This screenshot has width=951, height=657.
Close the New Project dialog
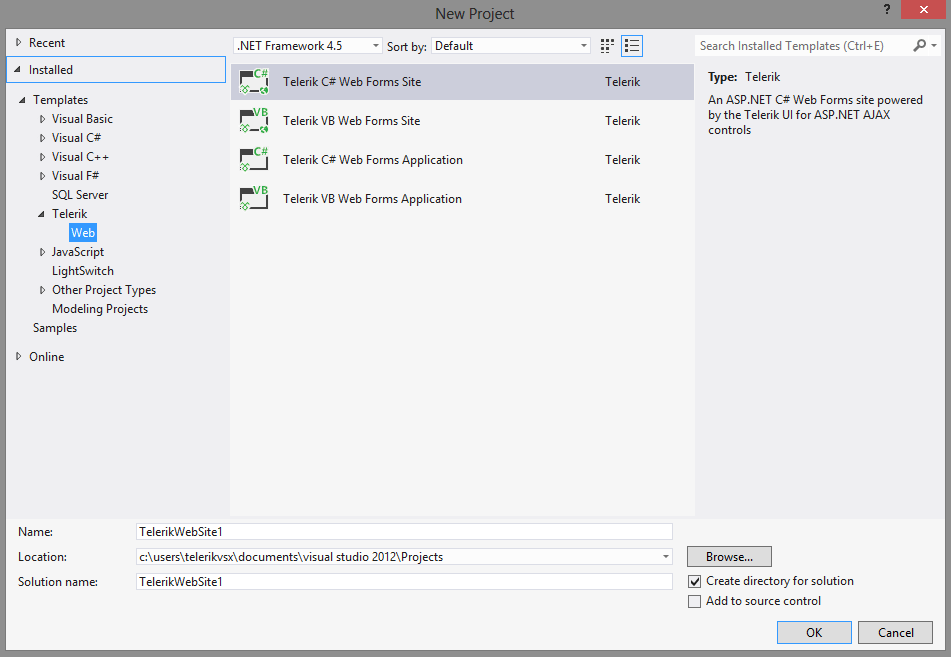923,10
